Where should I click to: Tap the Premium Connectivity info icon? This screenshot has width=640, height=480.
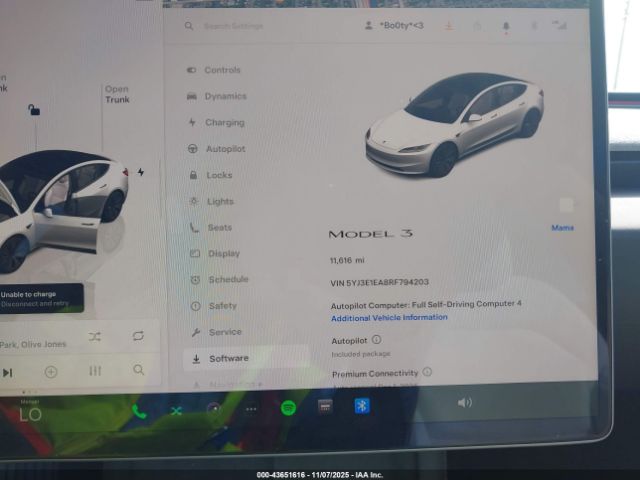tap(427, 372)
